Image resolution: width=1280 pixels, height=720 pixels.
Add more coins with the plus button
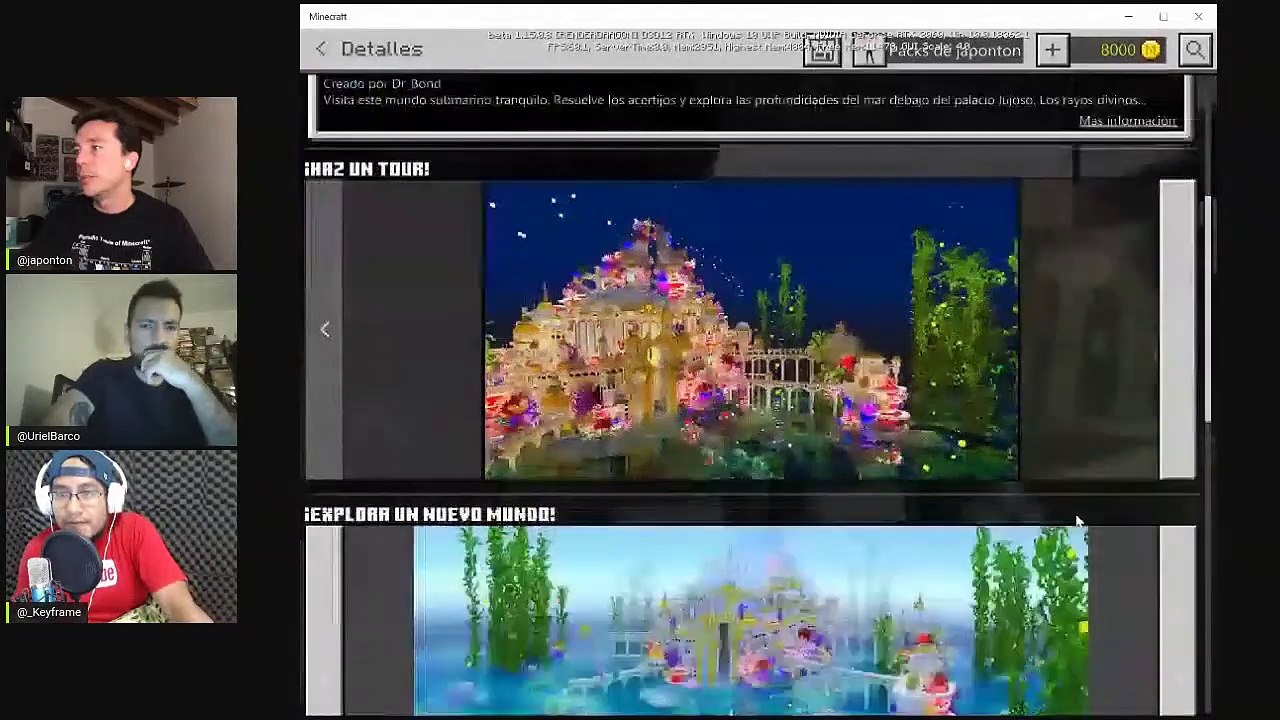pos(1053,50)
